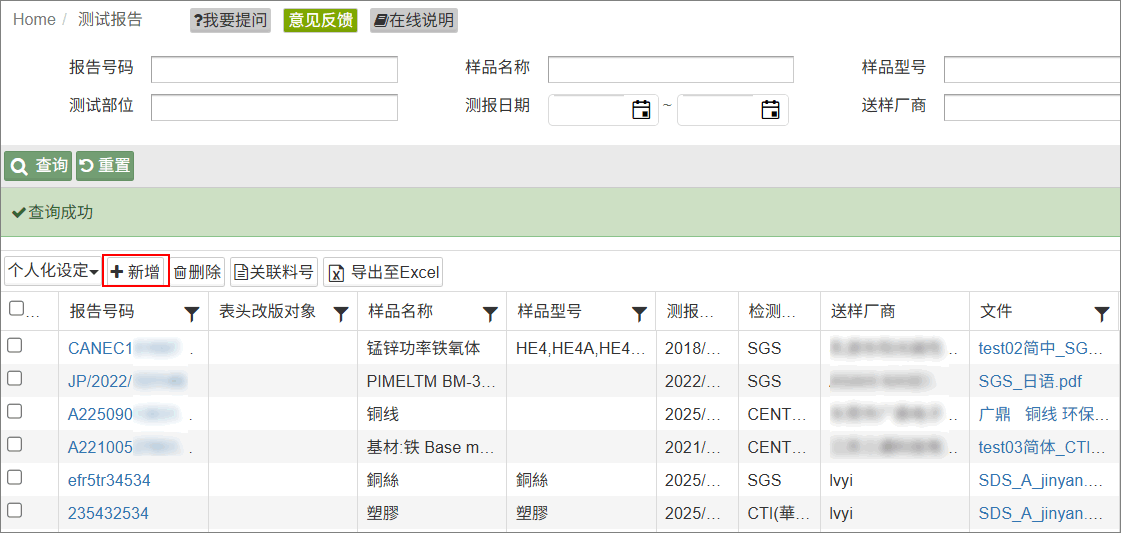This screenshot has width=1121, height=533.
Task: Open file test03简体_CTI link
Action: 1042,447
